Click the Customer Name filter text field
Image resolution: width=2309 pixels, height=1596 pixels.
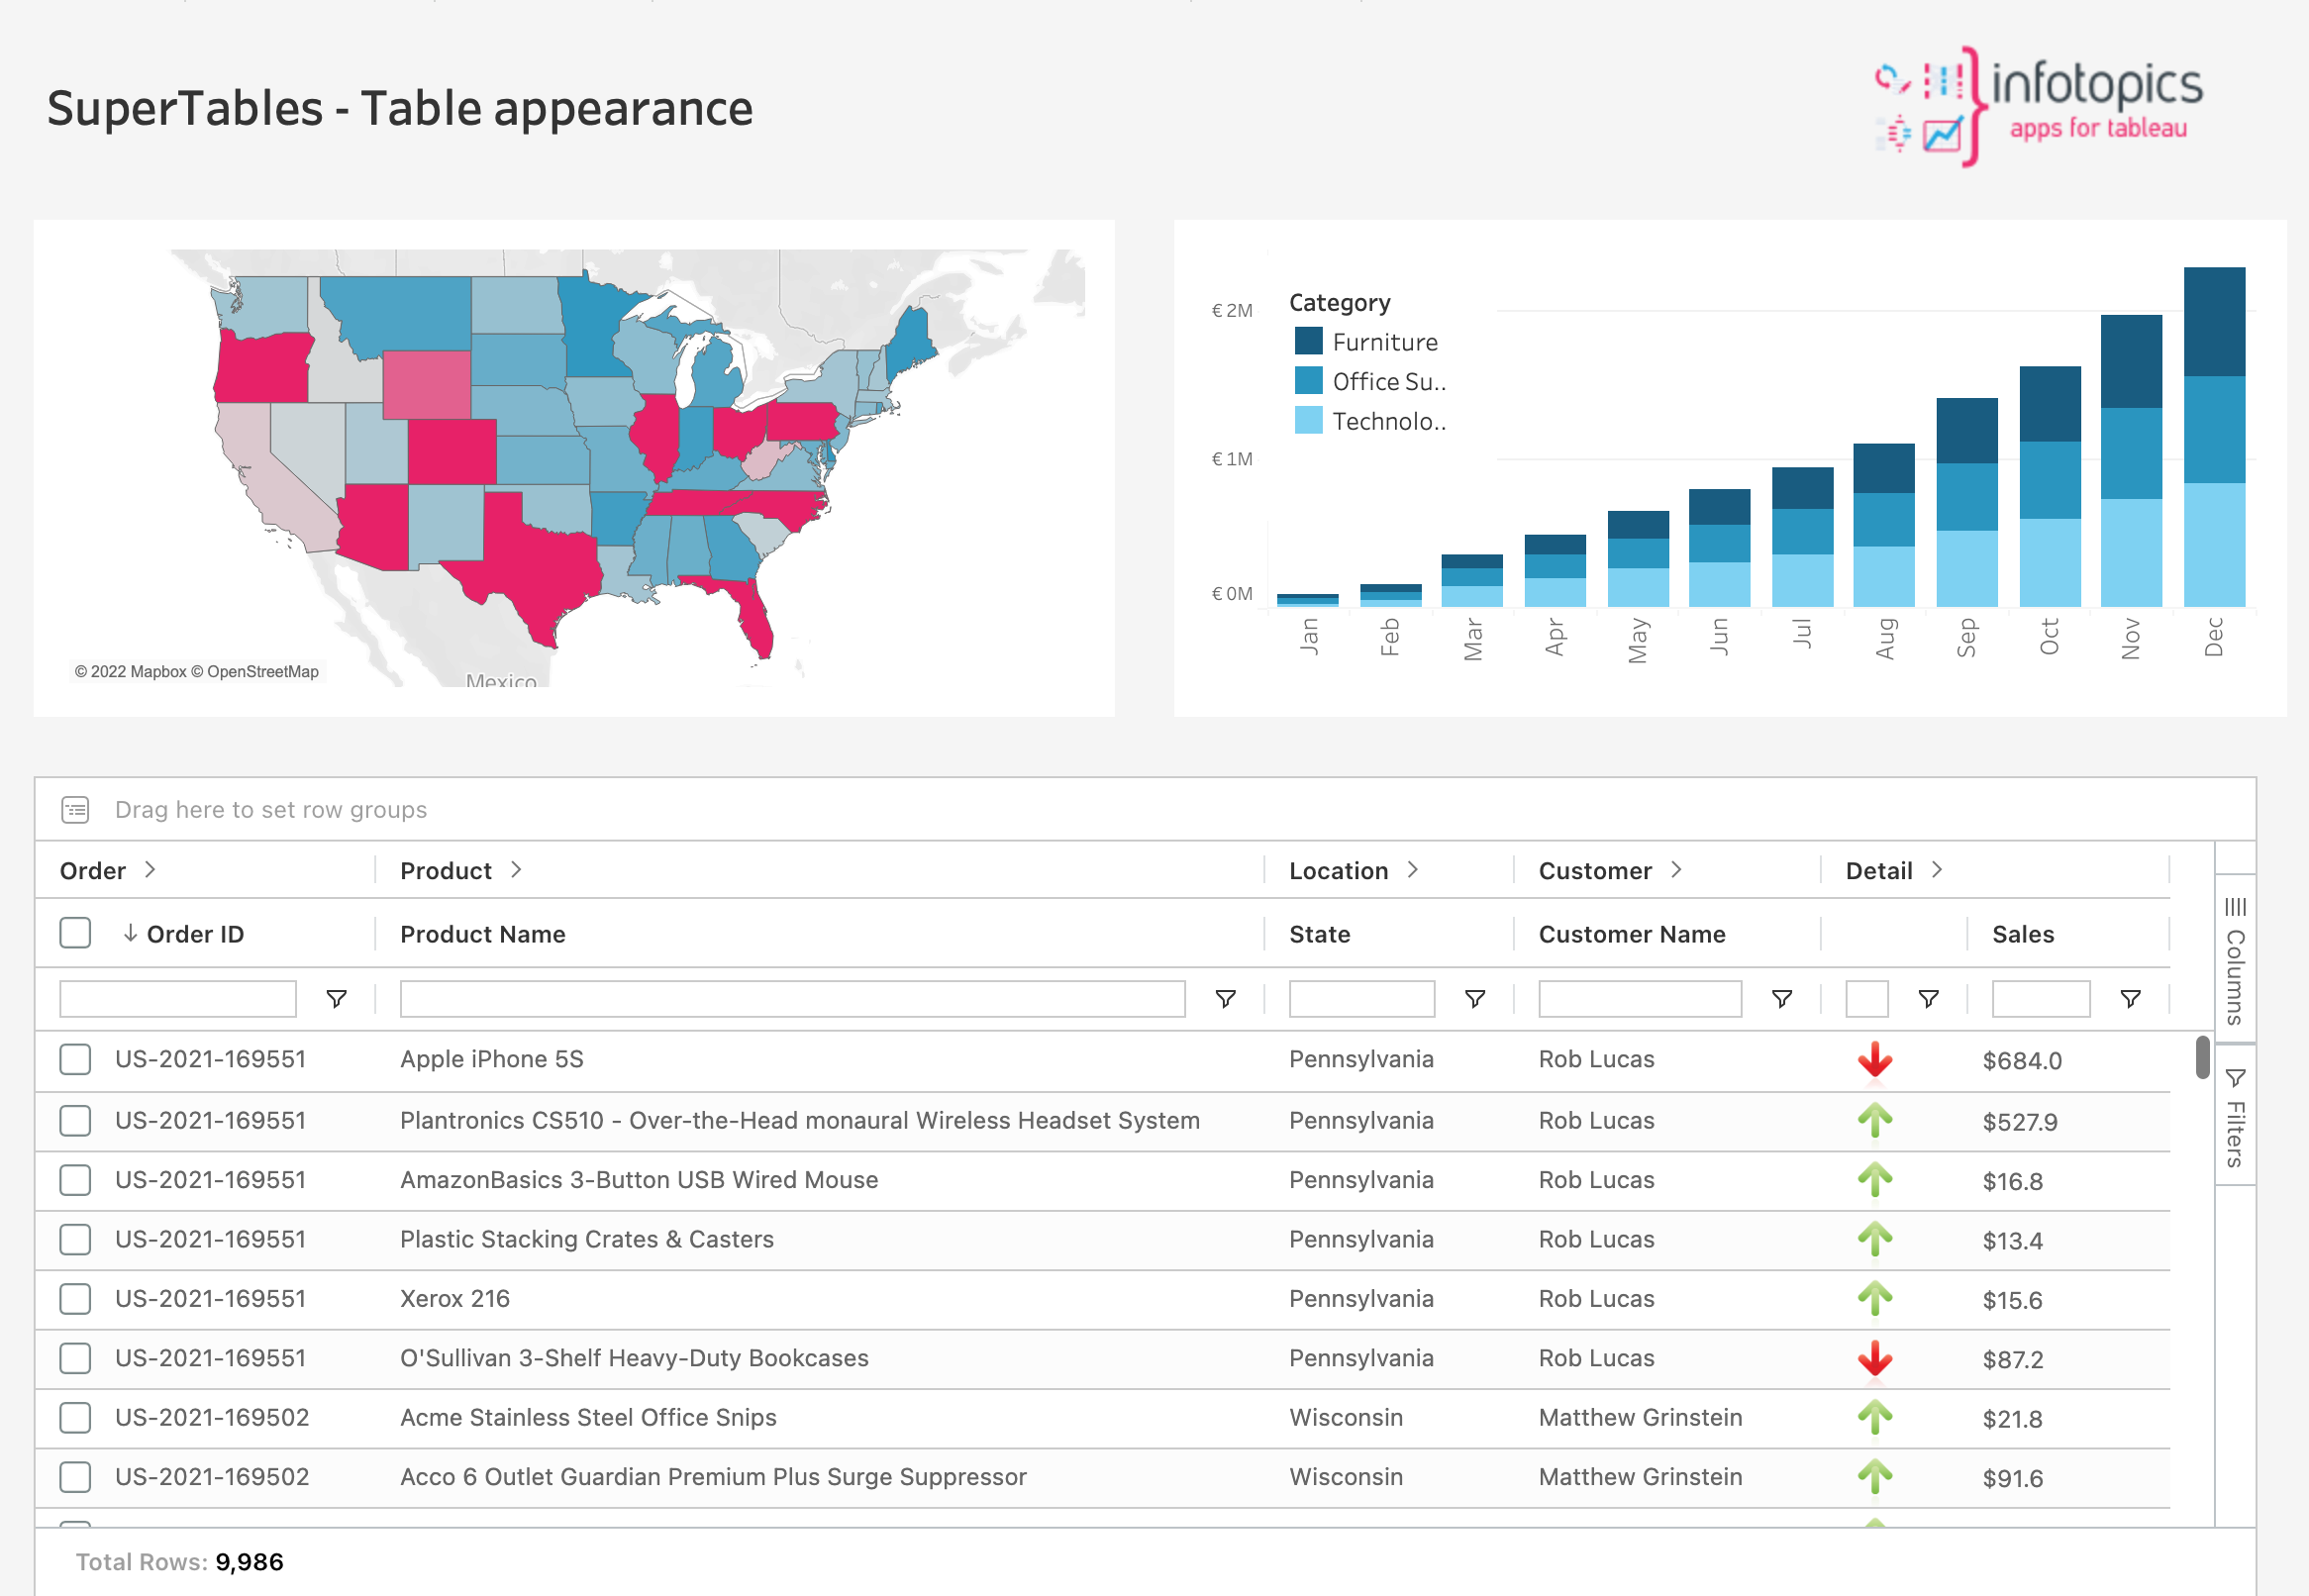[1640, 999]
